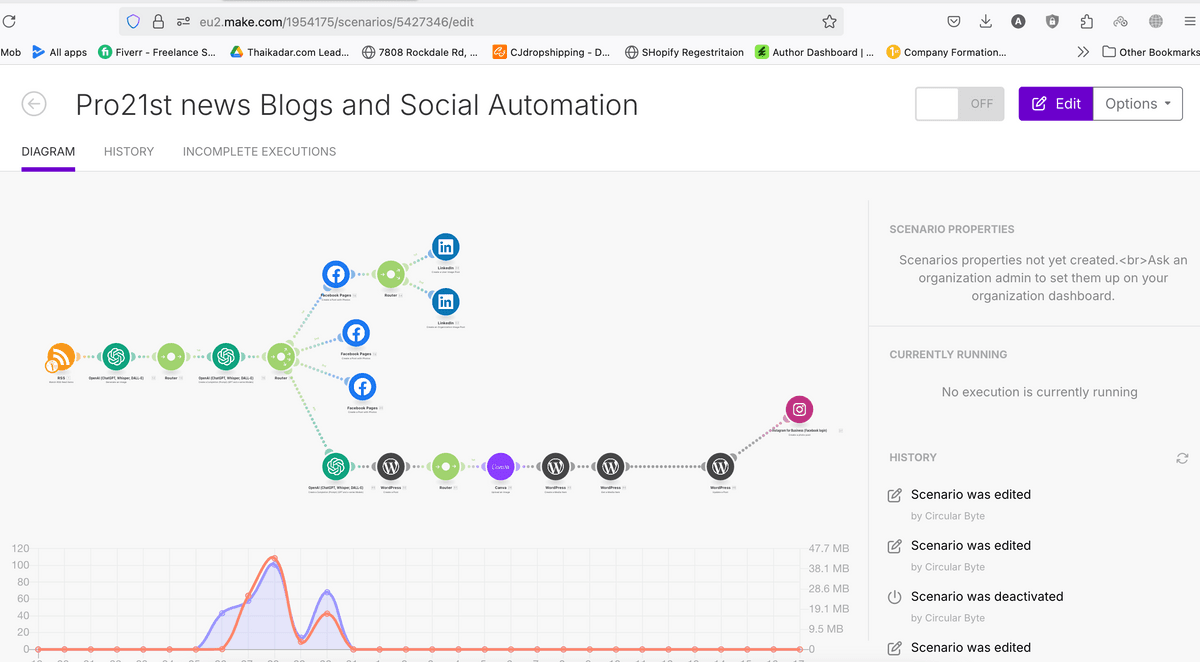
Task: Open the lowest Facebook Pages module
Action: 362,387
